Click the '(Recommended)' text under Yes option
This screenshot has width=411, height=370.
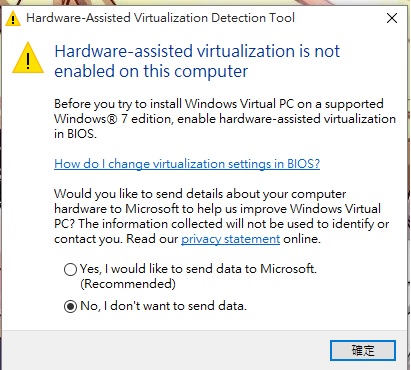(x=128, y=284)
